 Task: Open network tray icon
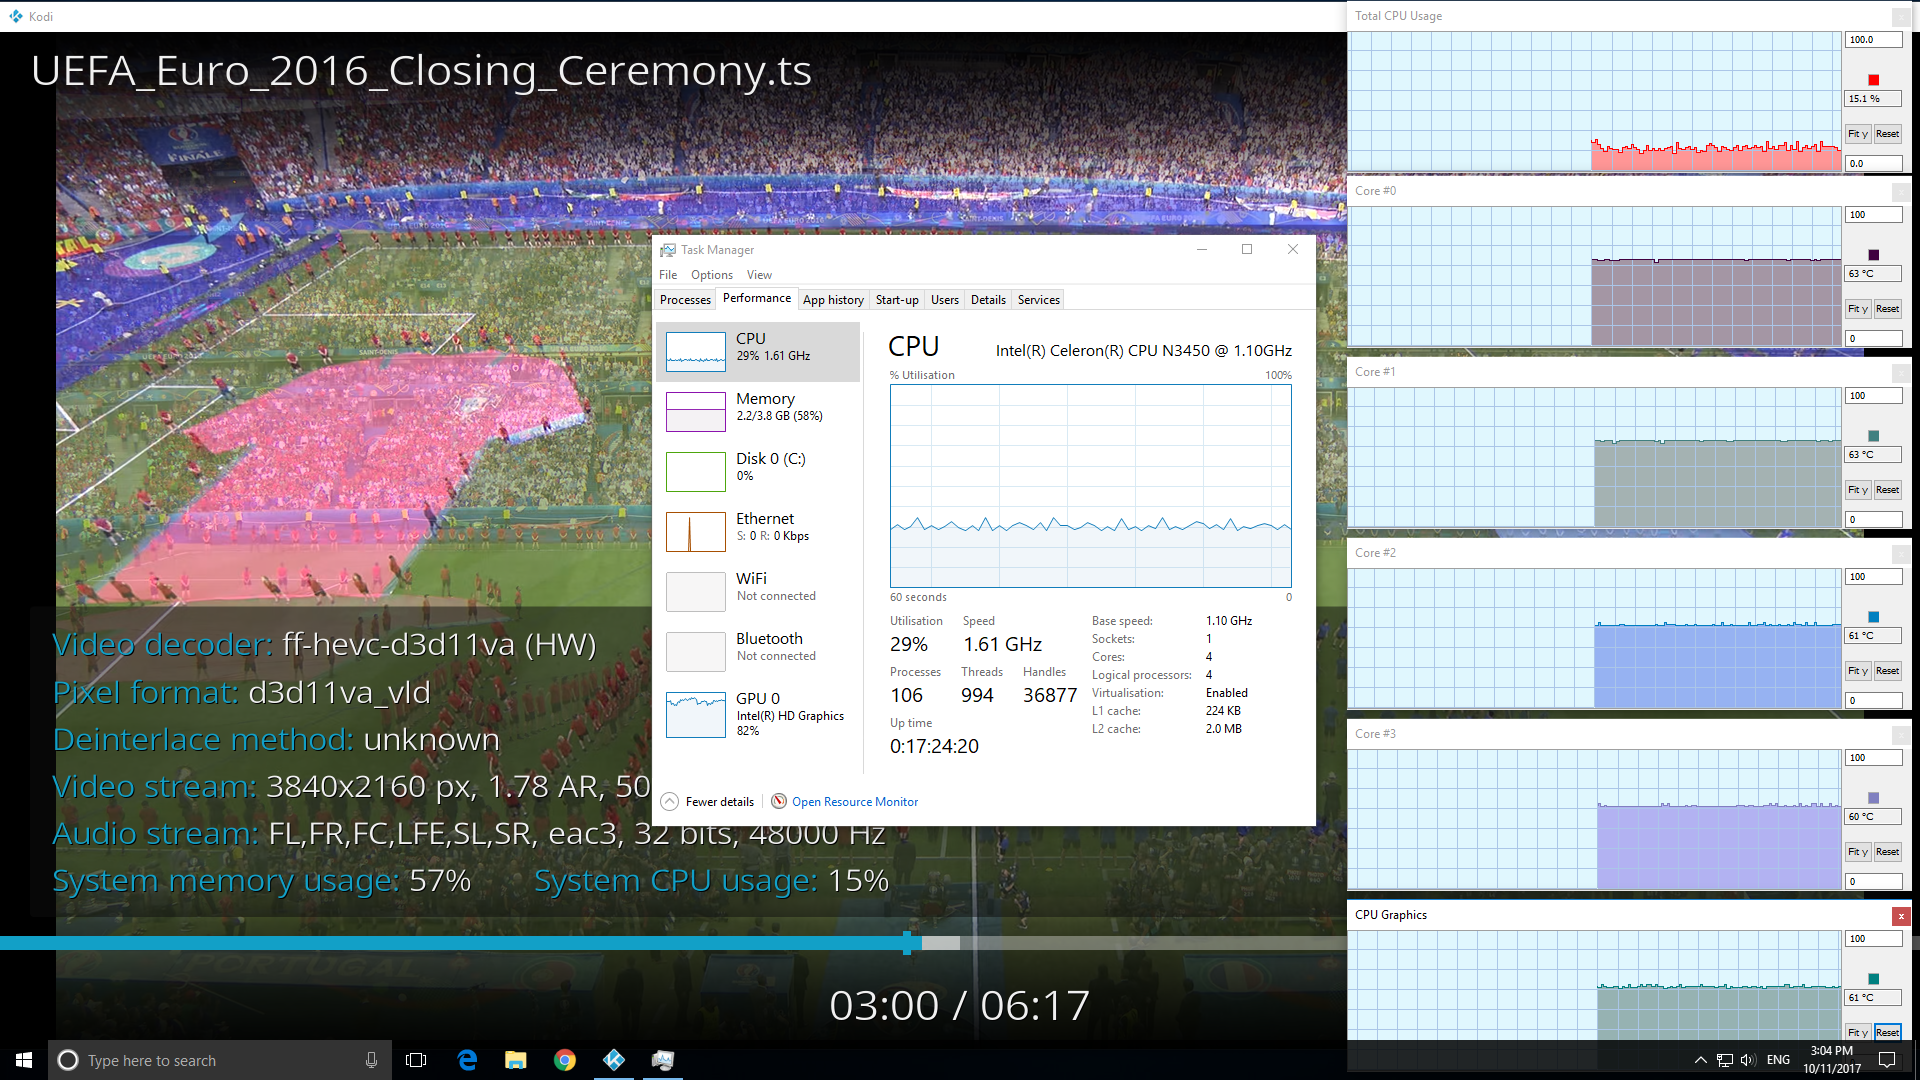click(x=1725, y=1060)
